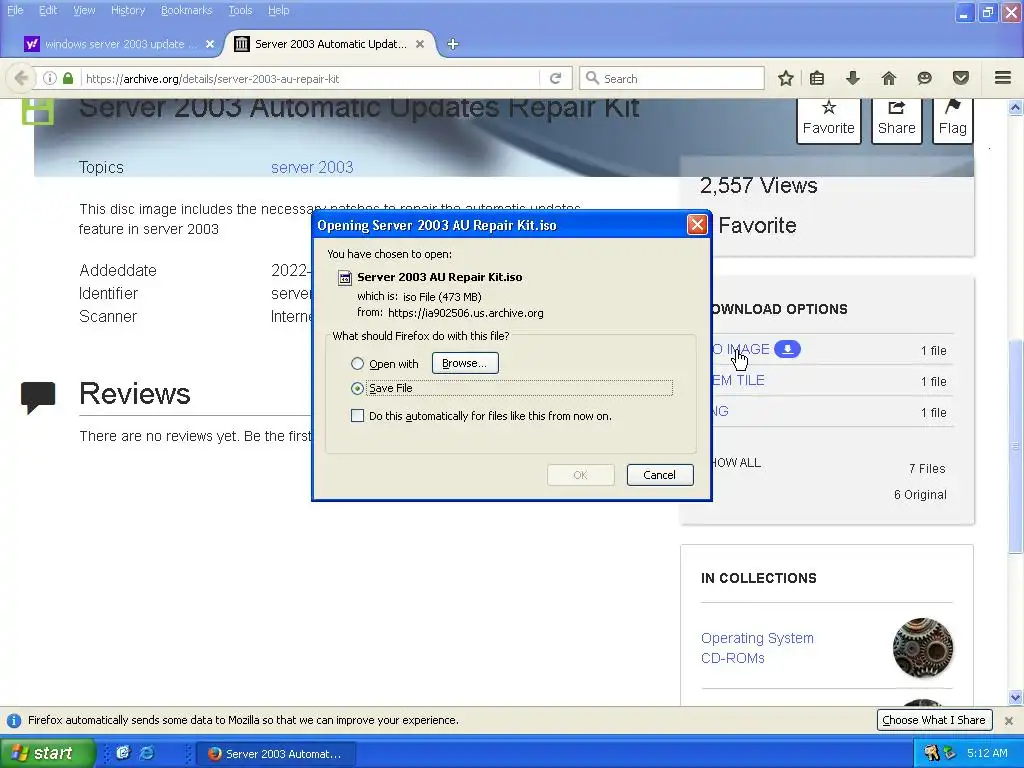Select the Save File radio button

click(x=357, y=388)
